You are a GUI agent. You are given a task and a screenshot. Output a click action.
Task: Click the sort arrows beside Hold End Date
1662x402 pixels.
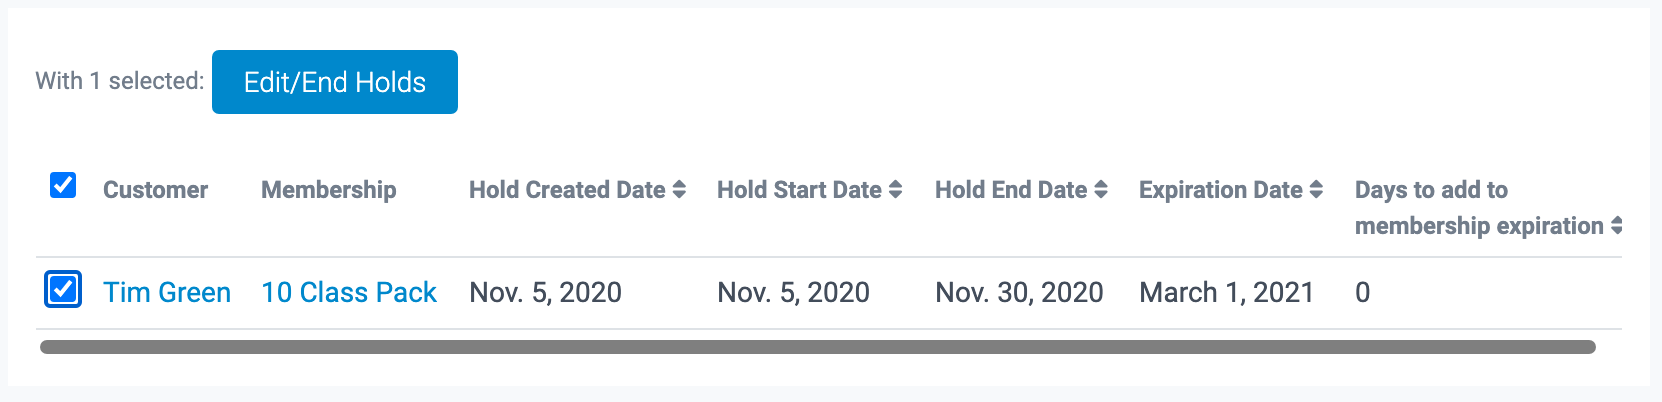tap(1101, 190)
